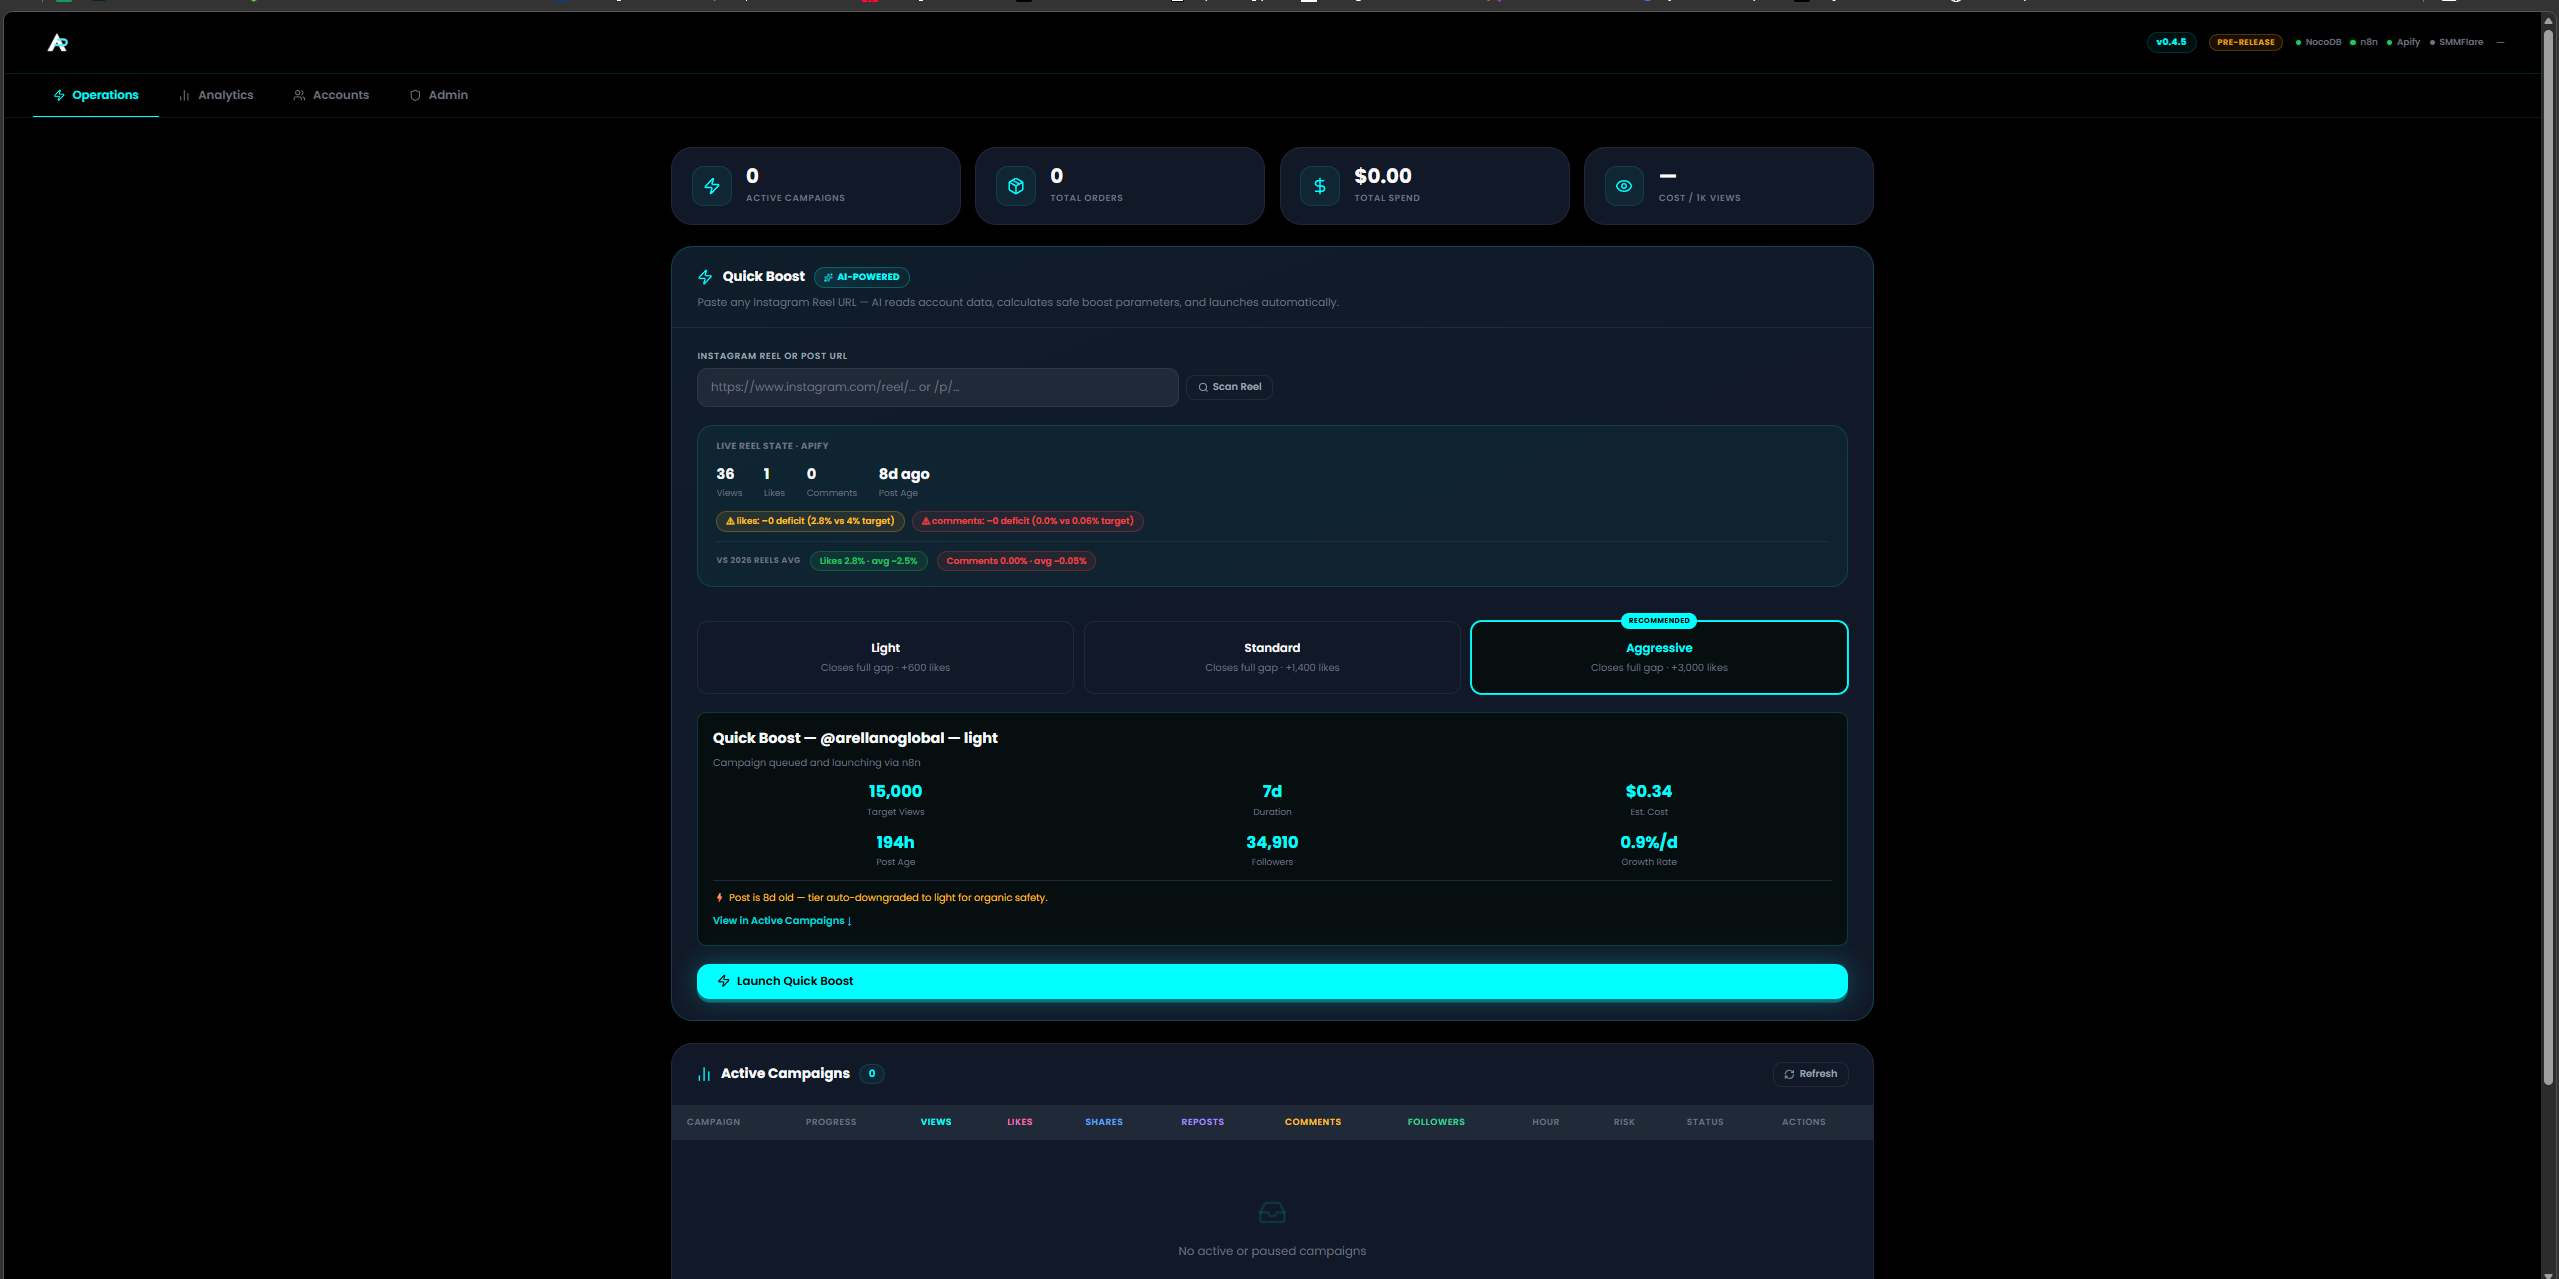Click the AI-POWERED badge

[861, 277]
